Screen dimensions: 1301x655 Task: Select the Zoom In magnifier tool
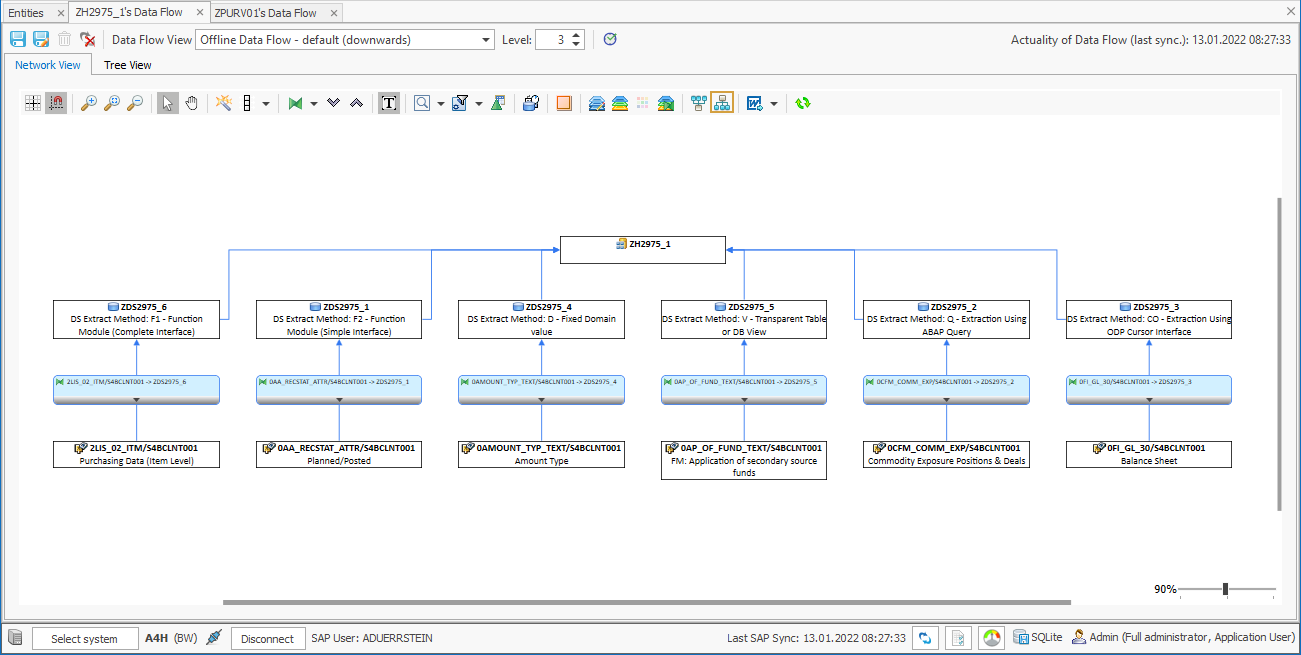coord(87,102)
